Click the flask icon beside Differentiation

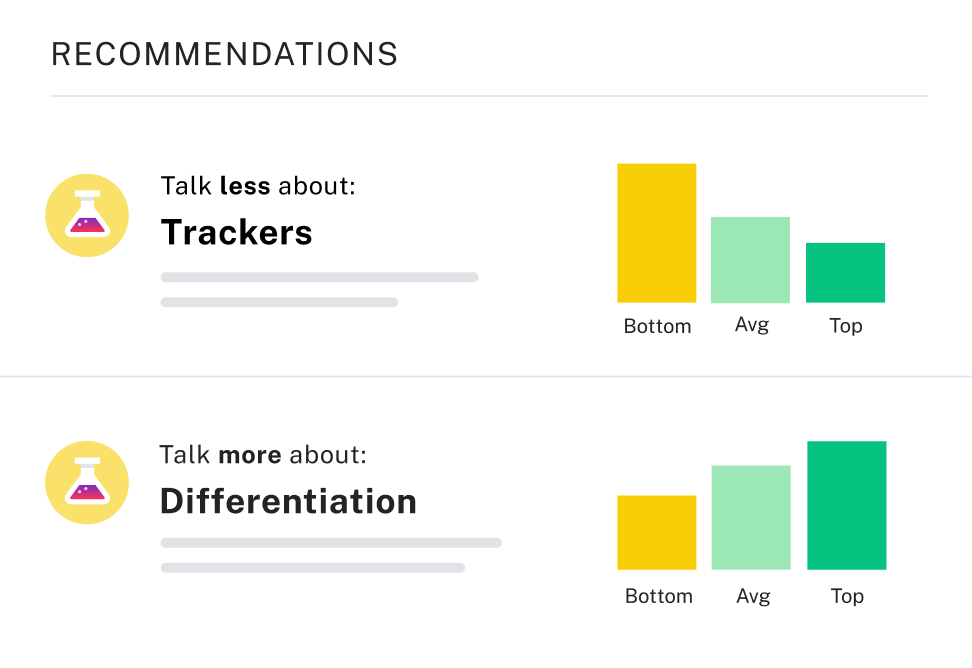tap(87, 482)
